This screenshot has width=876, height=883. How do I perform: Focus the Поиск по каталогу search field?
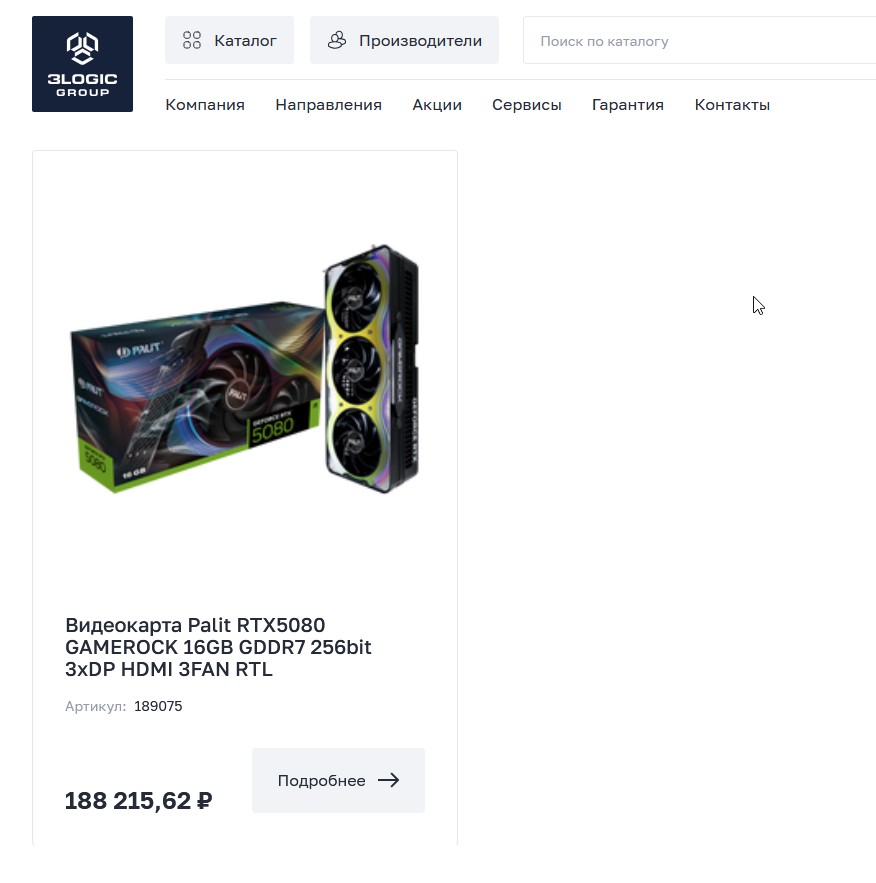click(699, 40)
